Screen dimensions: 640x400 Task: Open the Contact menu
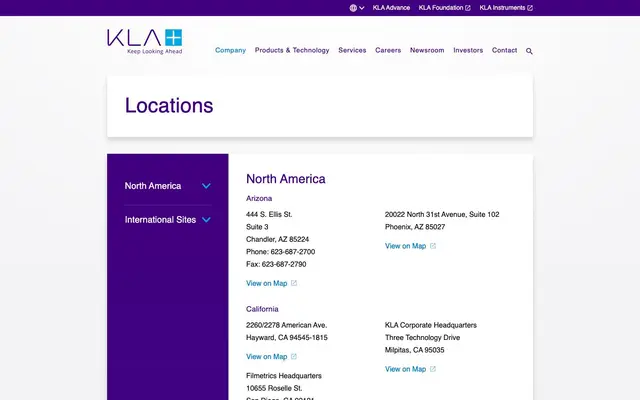(504, 50)
